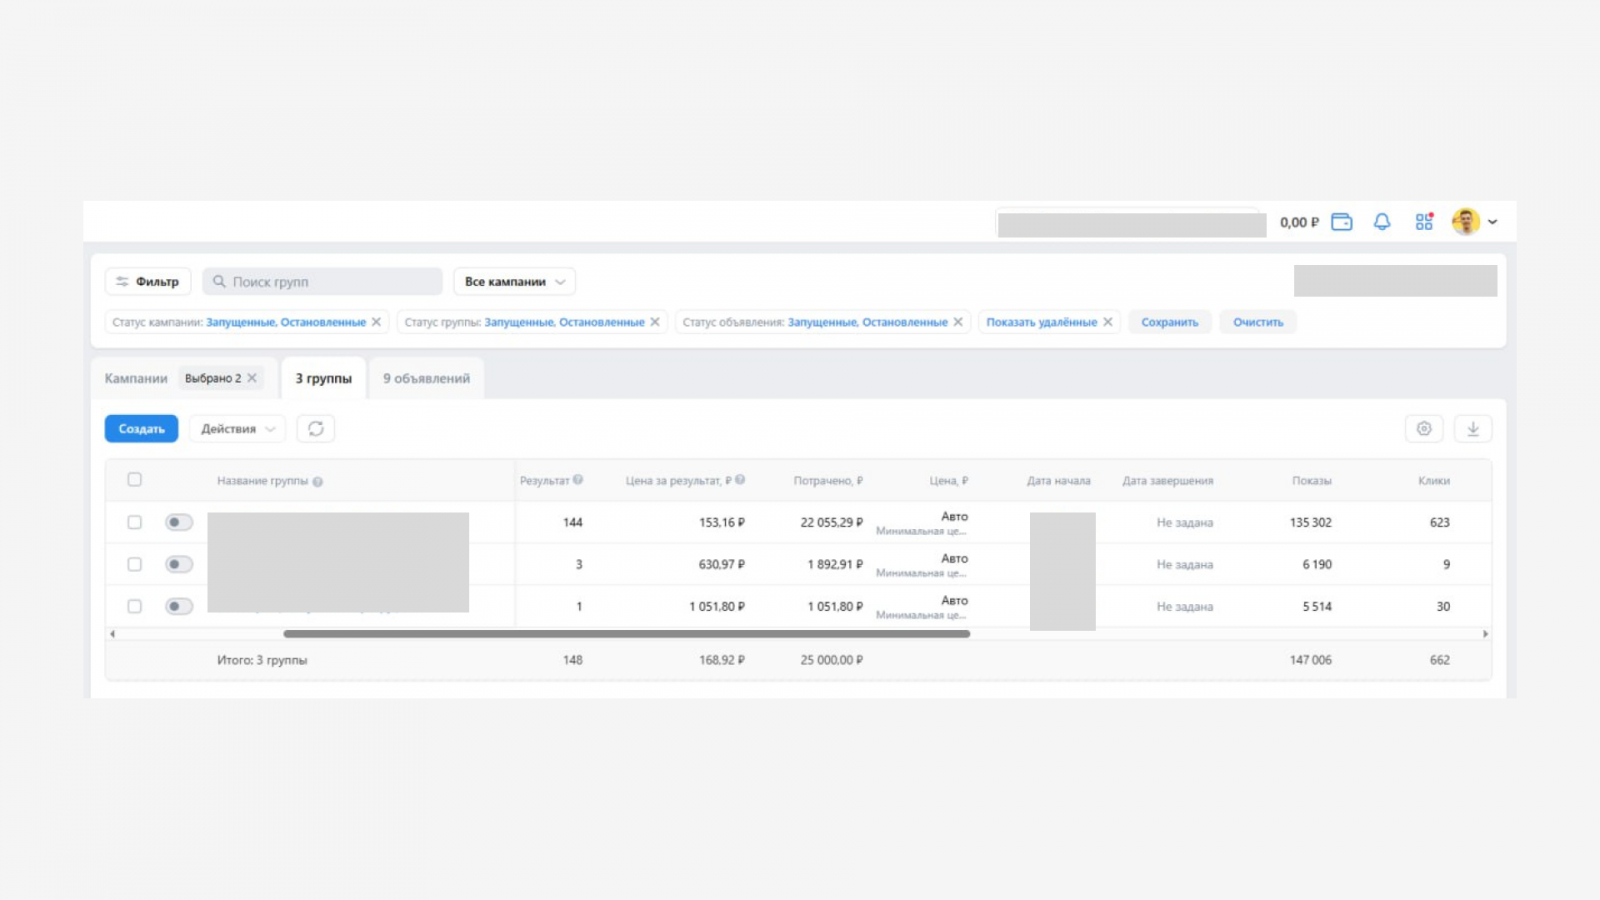The image size is (1600, 900).
Task: Sort by the Название группы column header
Action: click(x=262, y=481)
